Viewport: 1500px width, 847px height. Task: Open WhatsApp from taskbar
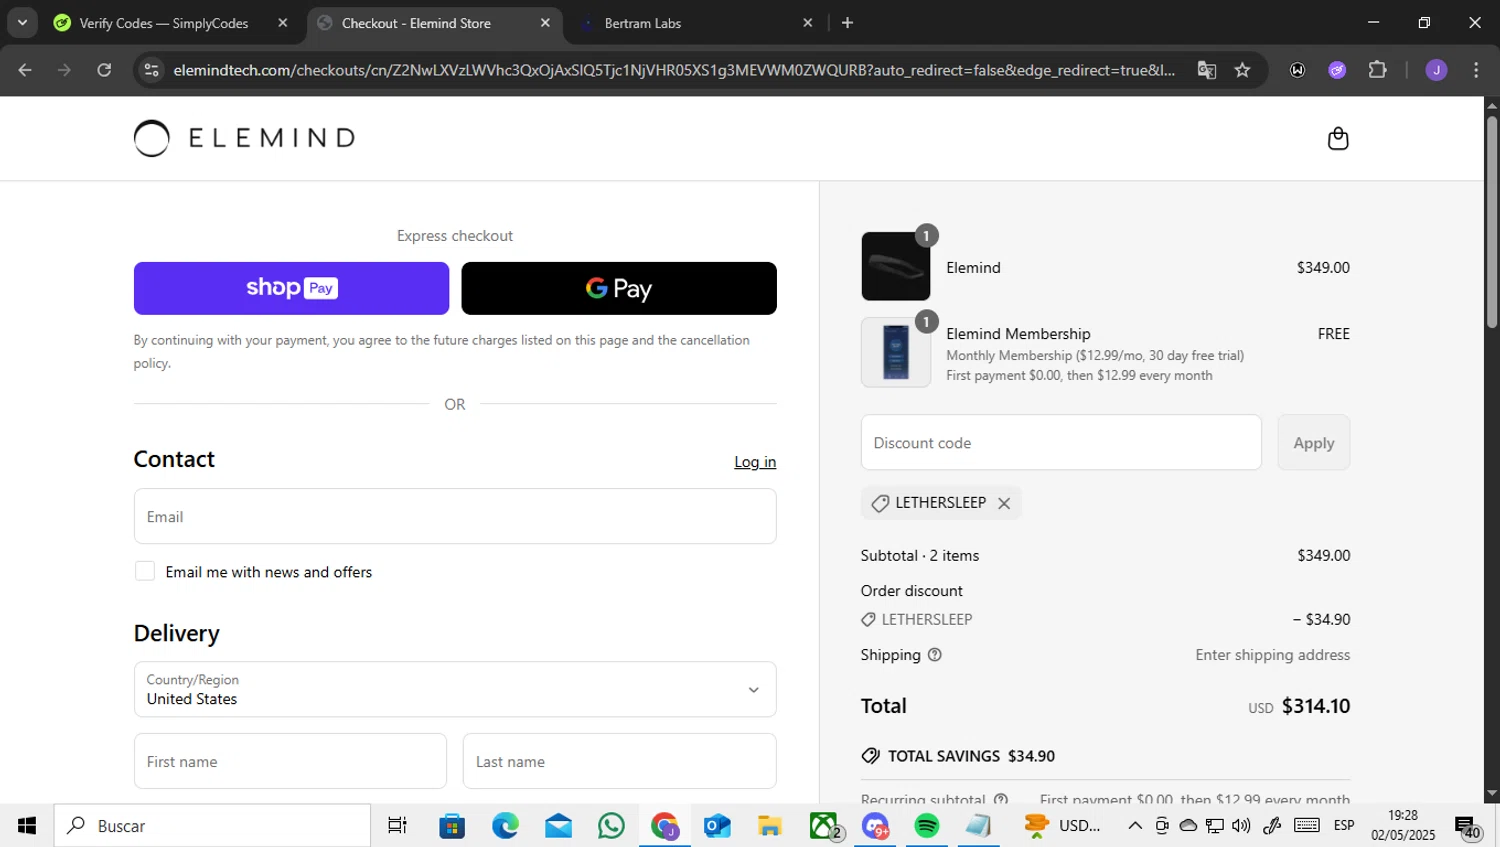611,825
